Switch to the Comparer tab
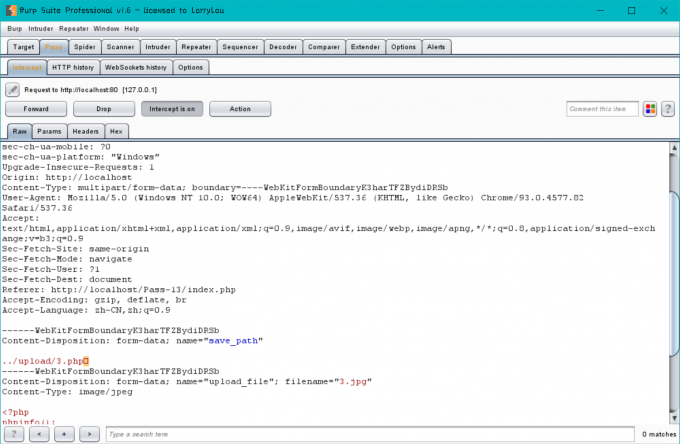 click(x=324, y=47)
